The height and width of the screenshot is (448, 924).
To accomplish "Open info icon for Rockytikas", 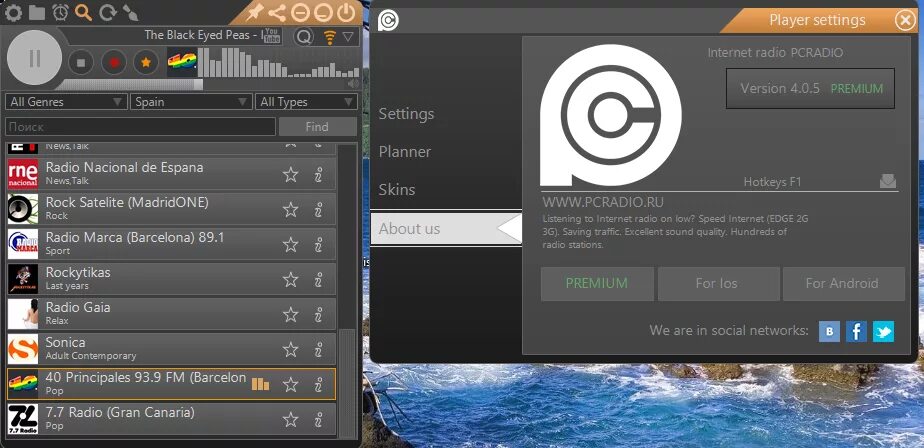I will click(x=318, y=279).
